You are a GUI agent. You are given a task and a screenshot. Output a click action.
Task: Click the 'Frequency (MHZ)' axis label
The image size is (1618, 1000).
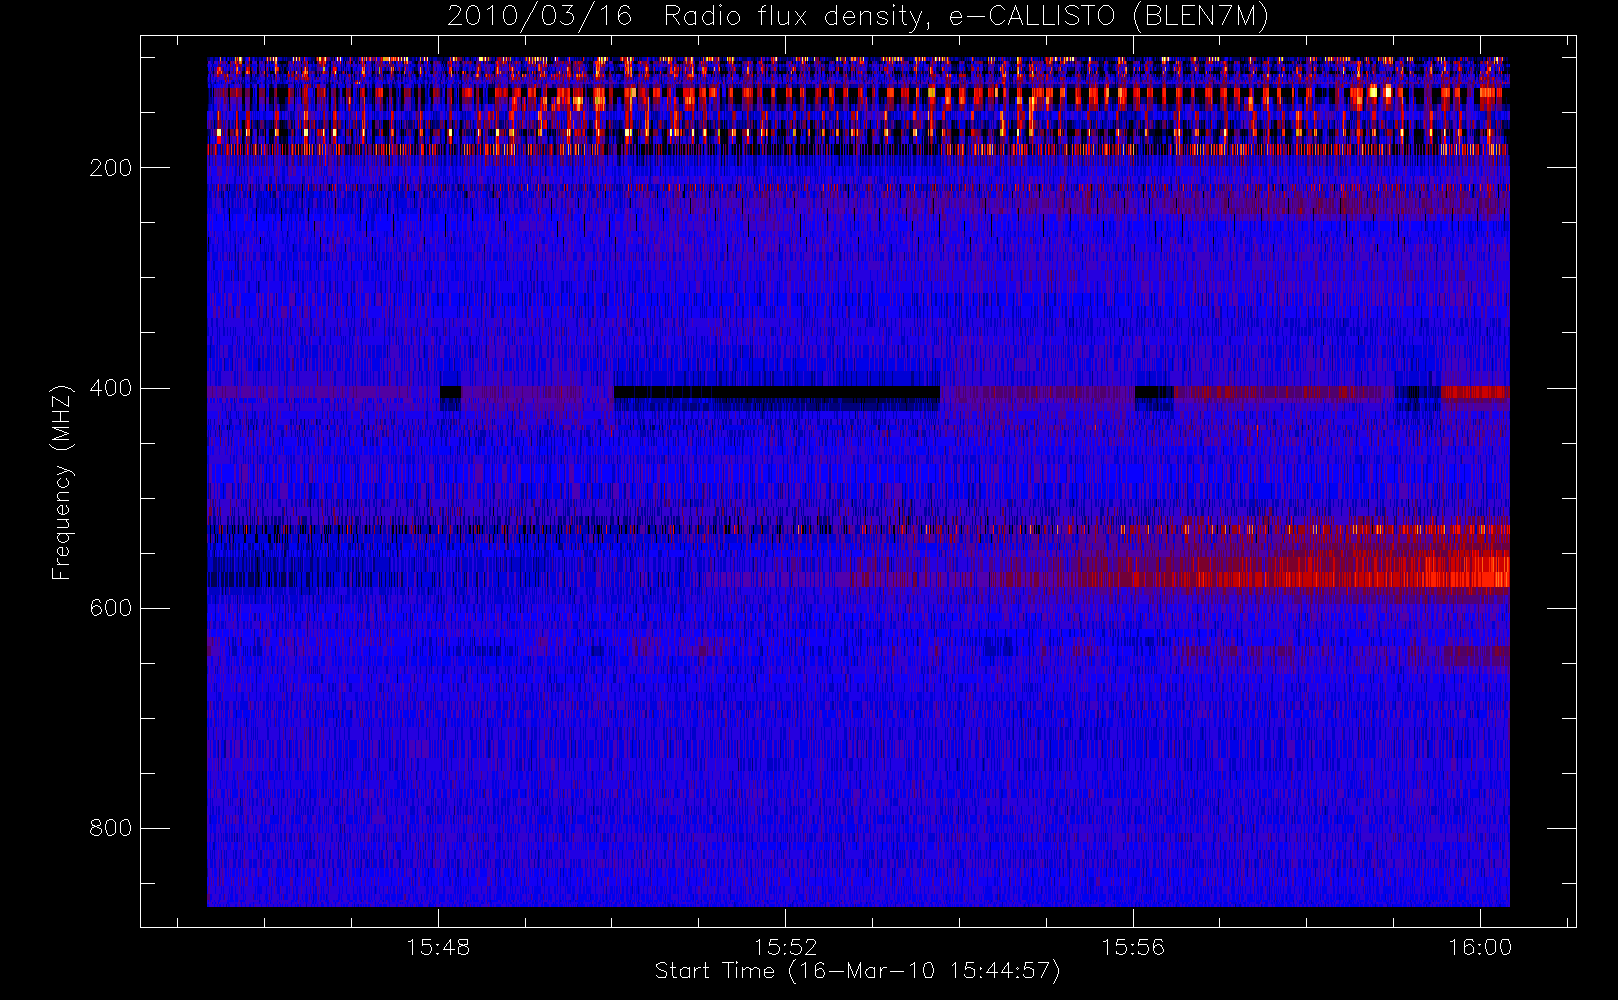coord(62,482)
